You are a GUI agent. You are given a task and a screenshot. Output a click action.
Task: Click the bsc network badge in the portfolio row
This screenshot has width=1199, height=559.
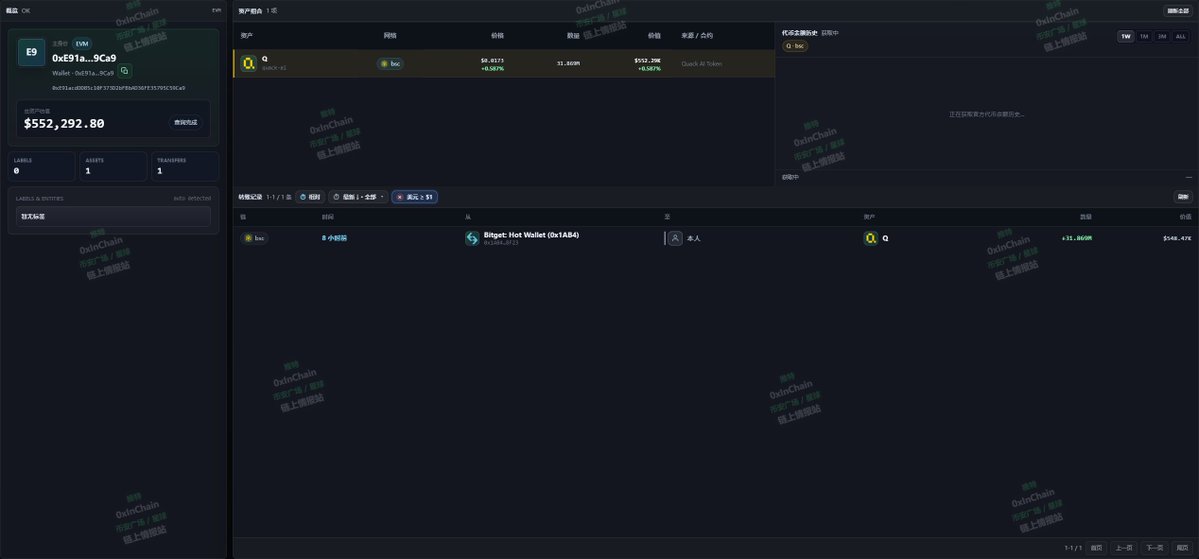click(391, 63)
